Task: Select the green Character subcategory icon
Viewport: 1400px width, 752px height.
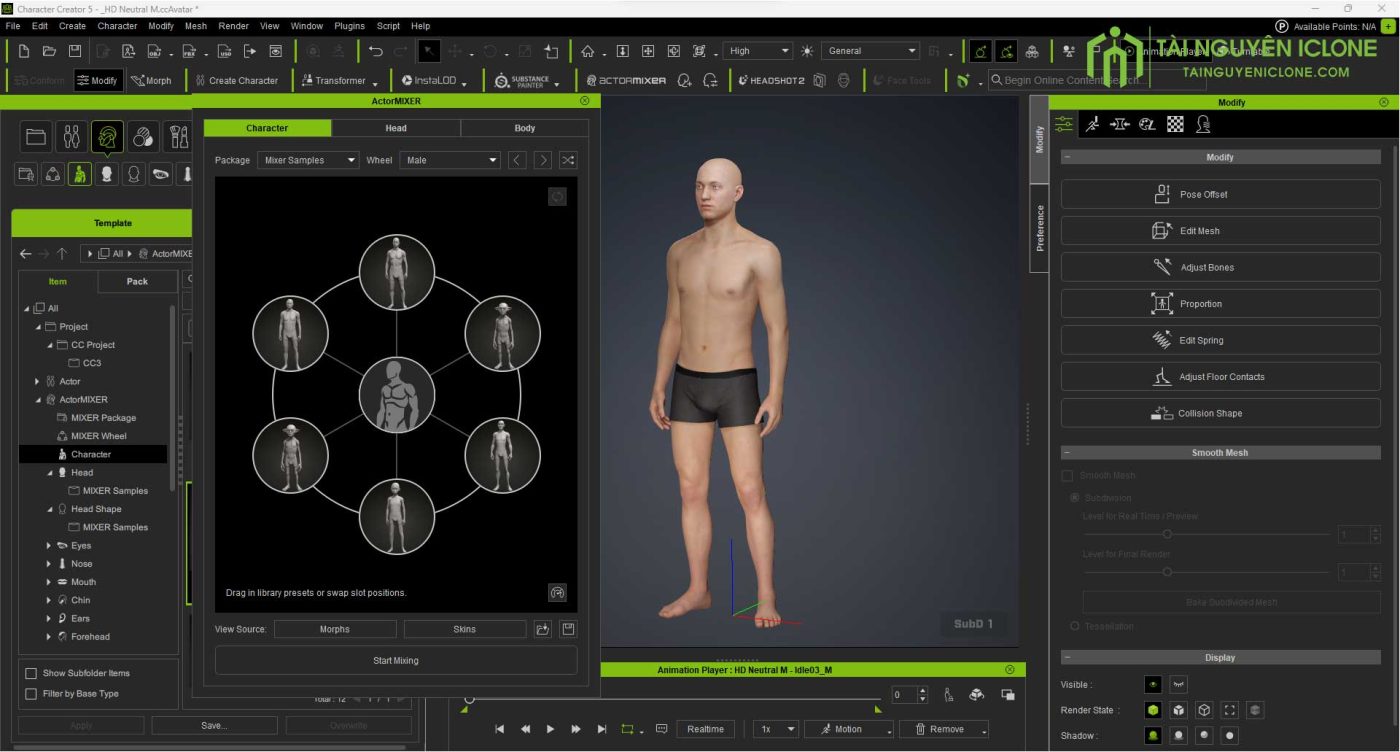Action: tap(79, 174)
